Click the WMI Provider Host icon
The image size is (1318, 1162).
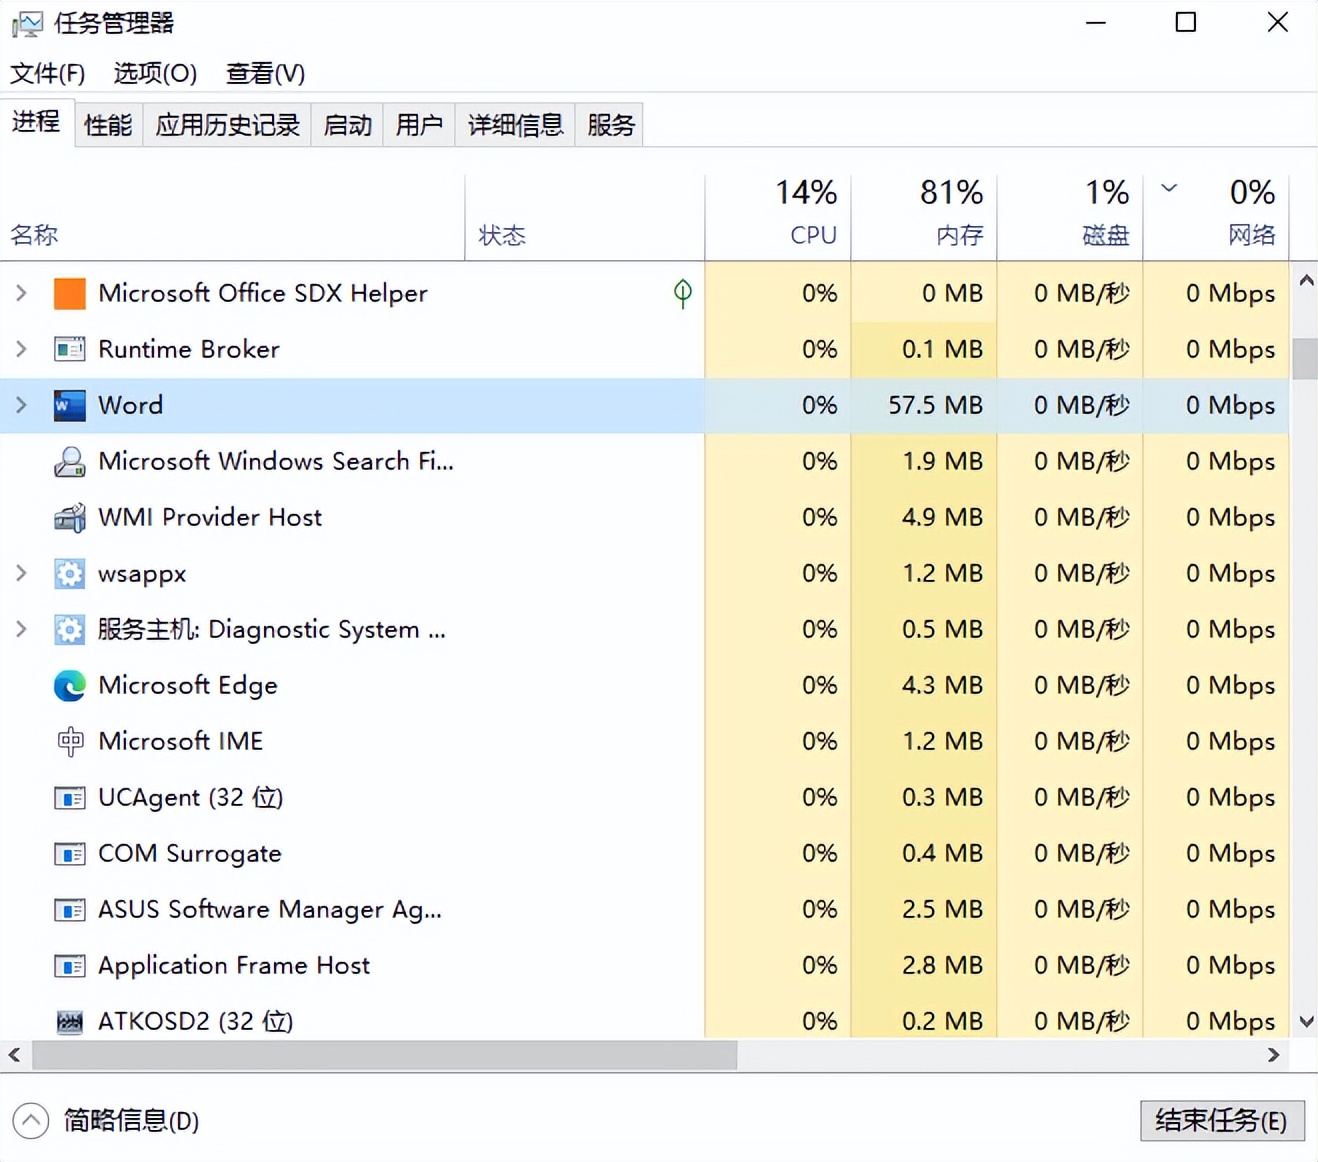(x=69, y=517)
